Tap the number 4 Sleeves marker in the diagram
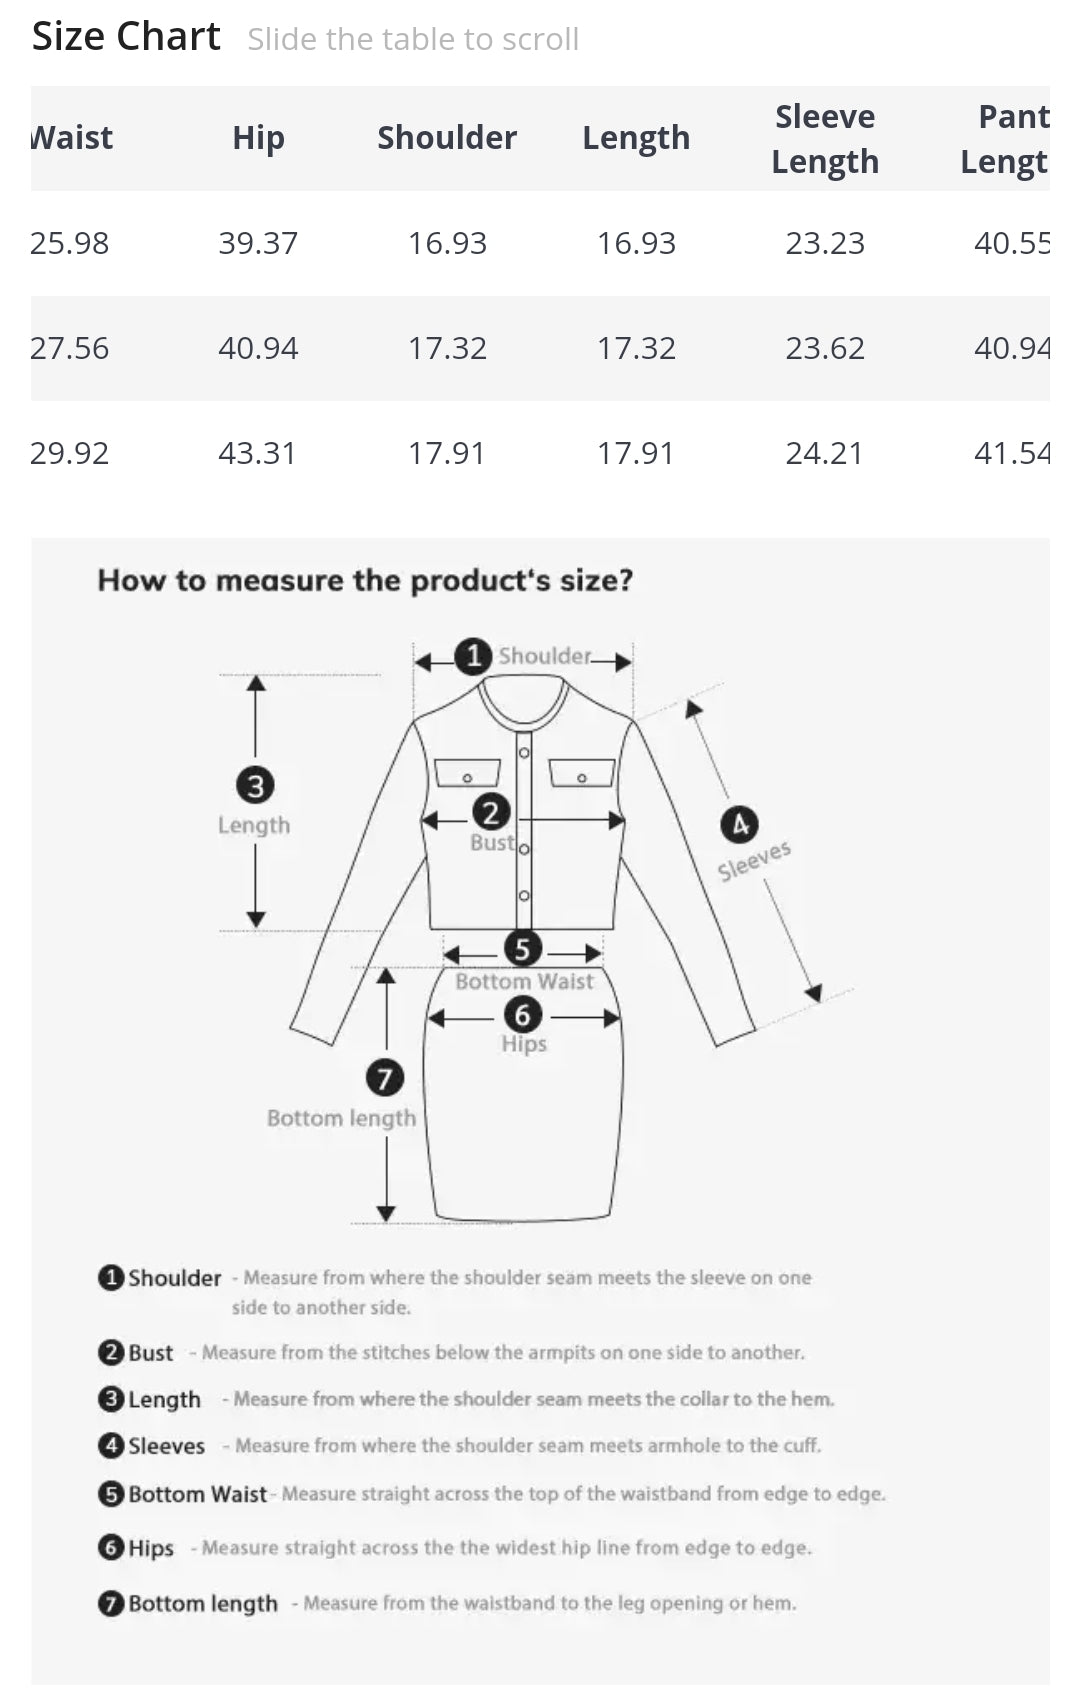The height and width of the screenshot is (1702, 1080). point(739,824)
